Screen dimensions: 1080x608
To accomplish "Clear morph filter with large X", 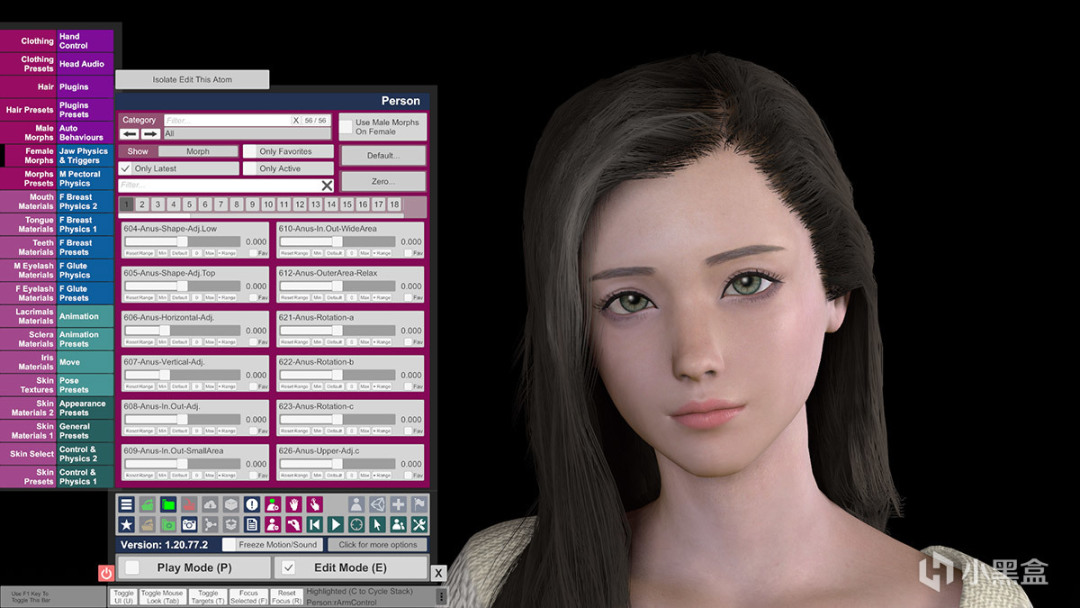I will pos(327,185).
